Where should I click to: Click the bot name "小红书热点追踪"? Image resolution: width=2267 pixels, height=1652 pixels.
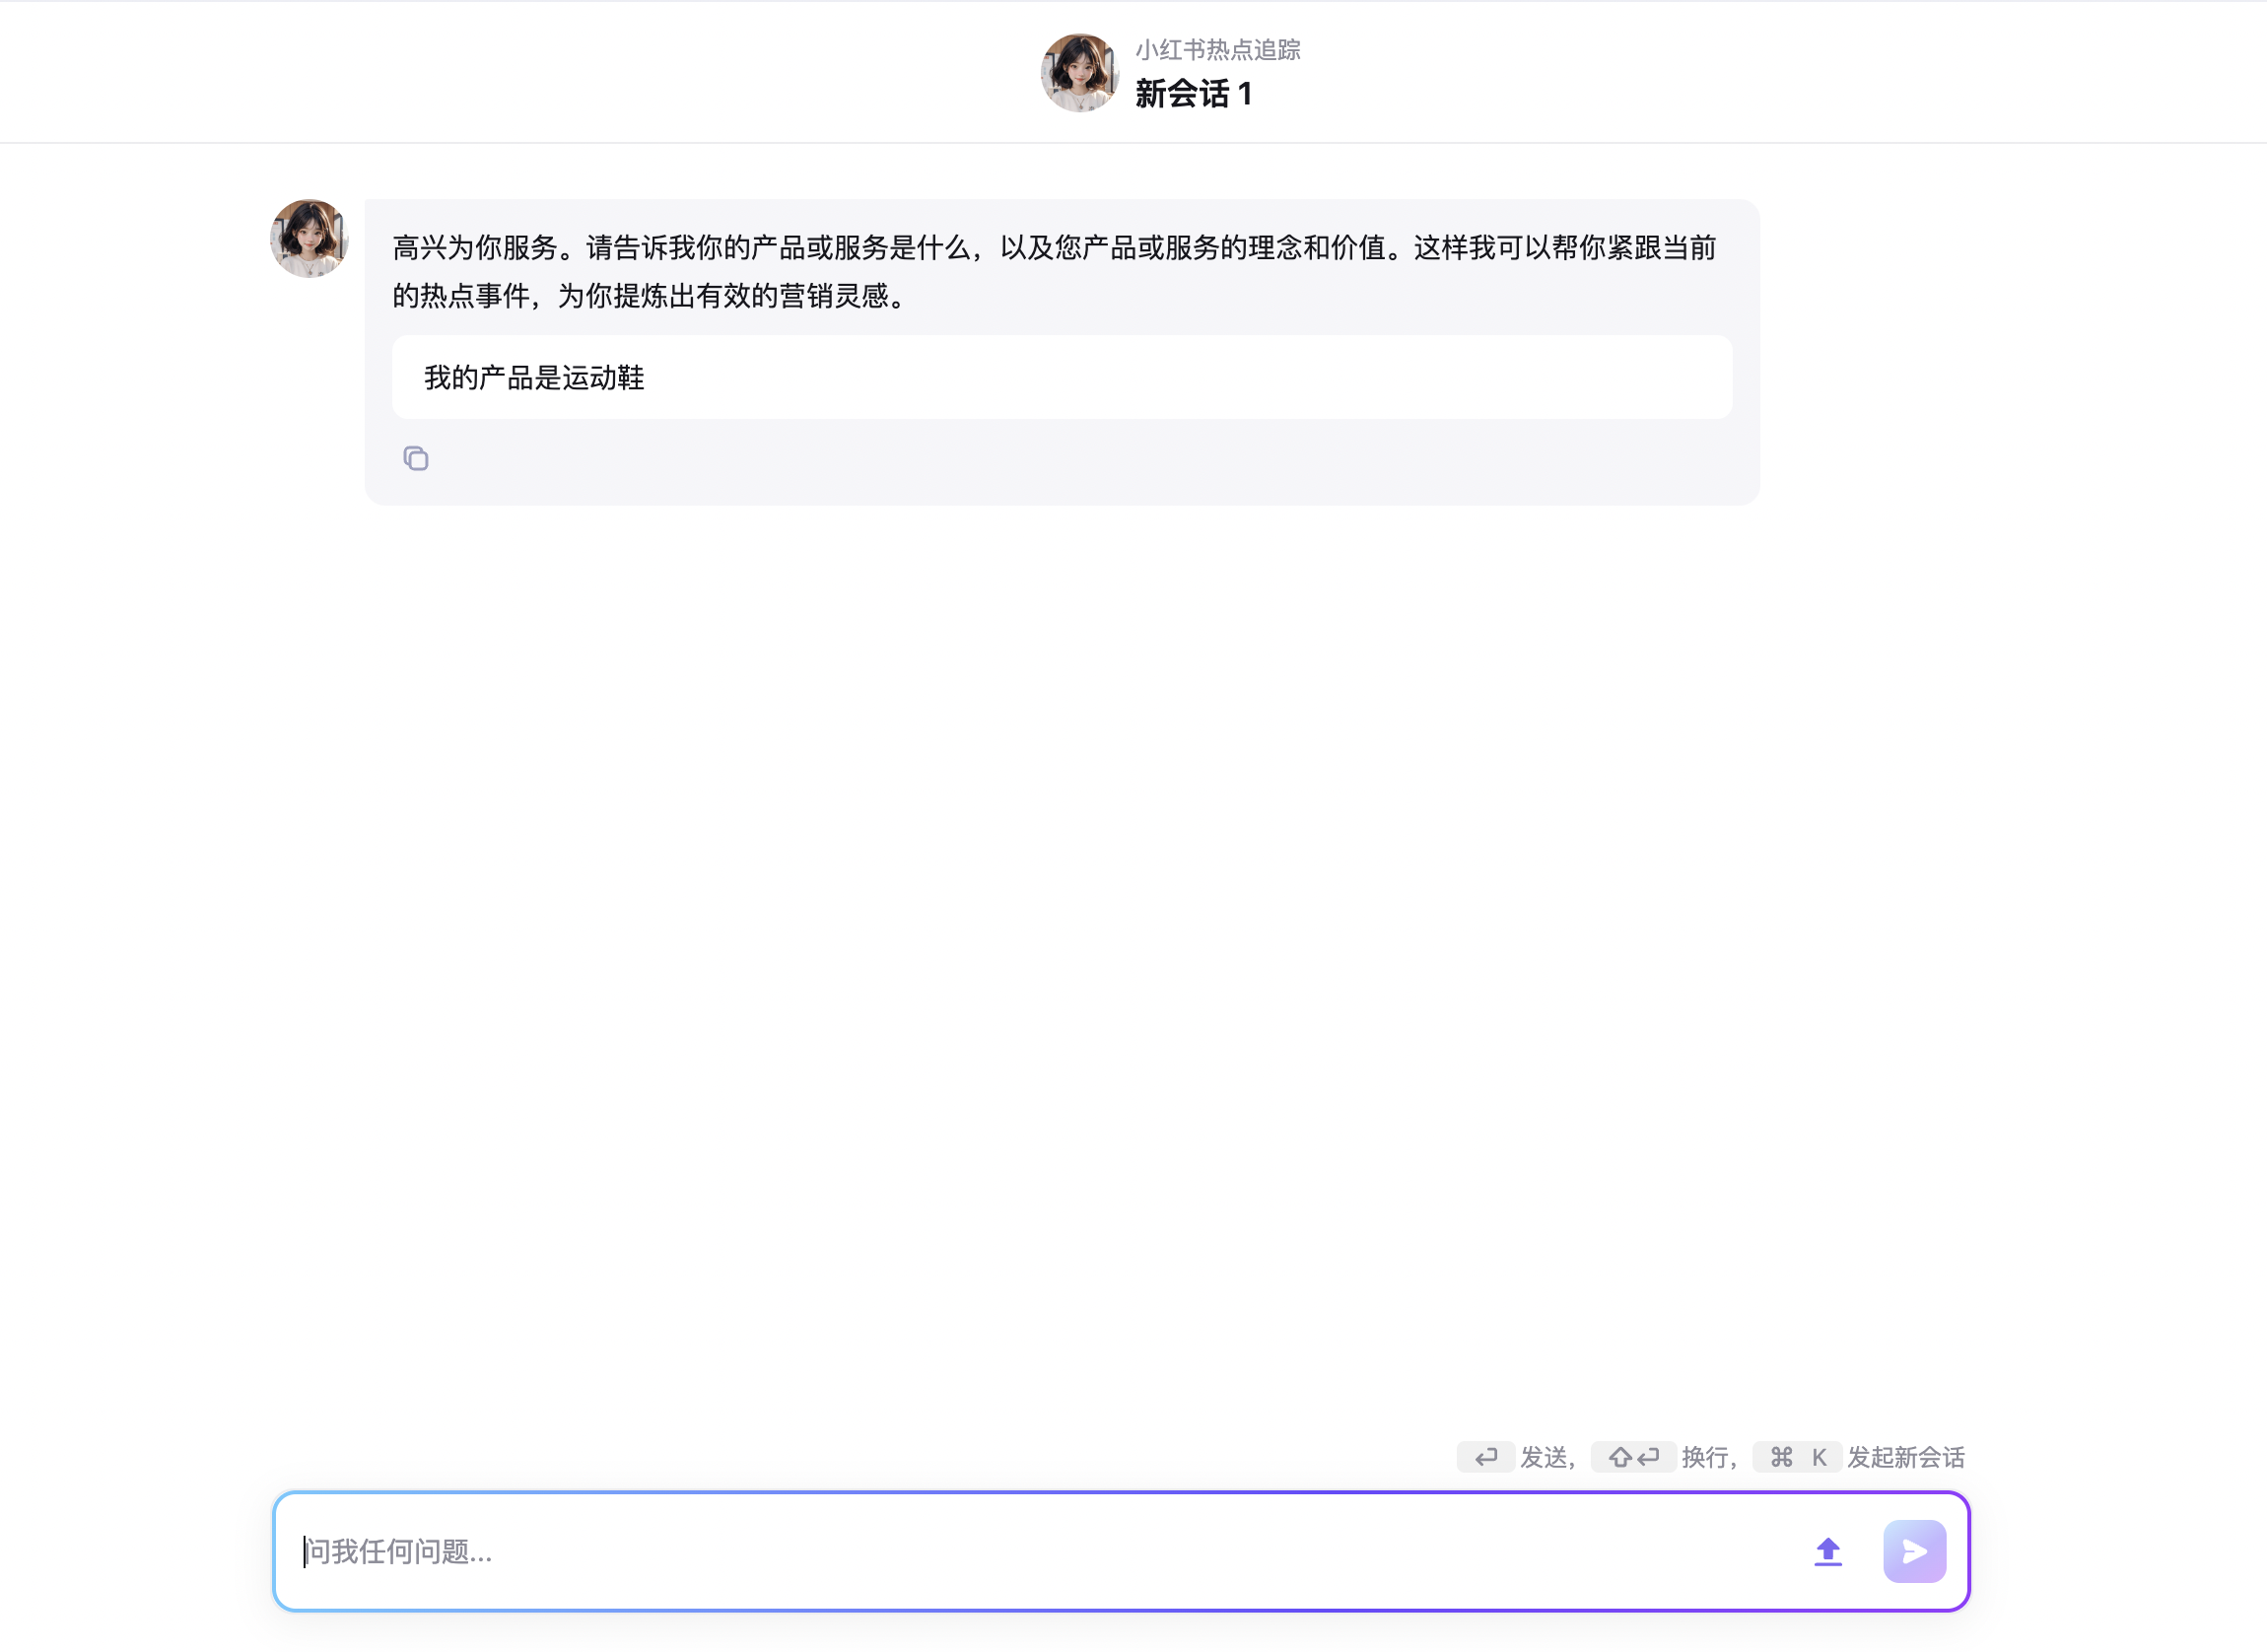click(1218, 50)
